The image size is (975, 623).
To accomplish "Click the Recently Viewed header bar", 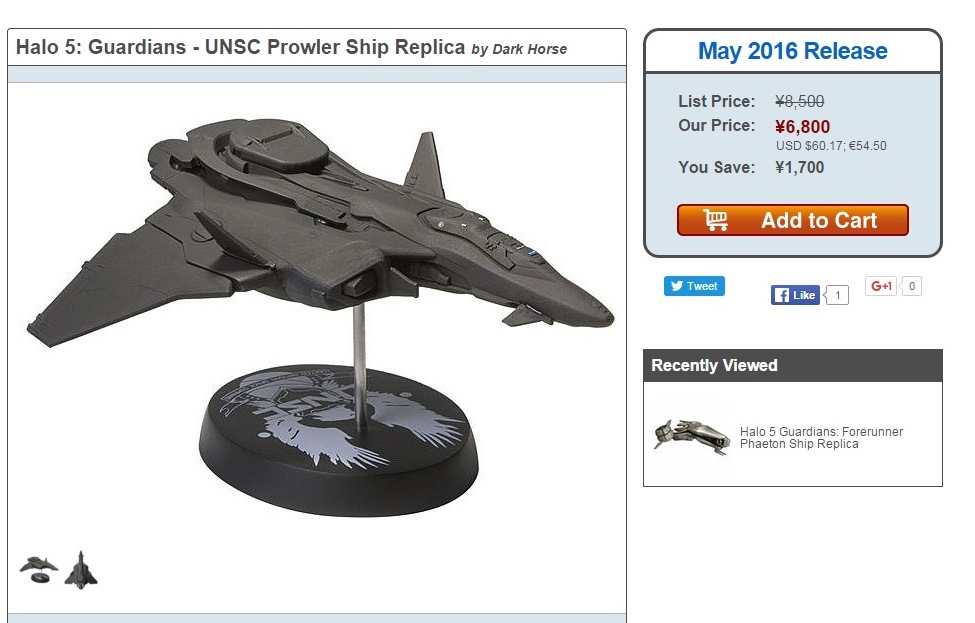I will pos(793,366).
